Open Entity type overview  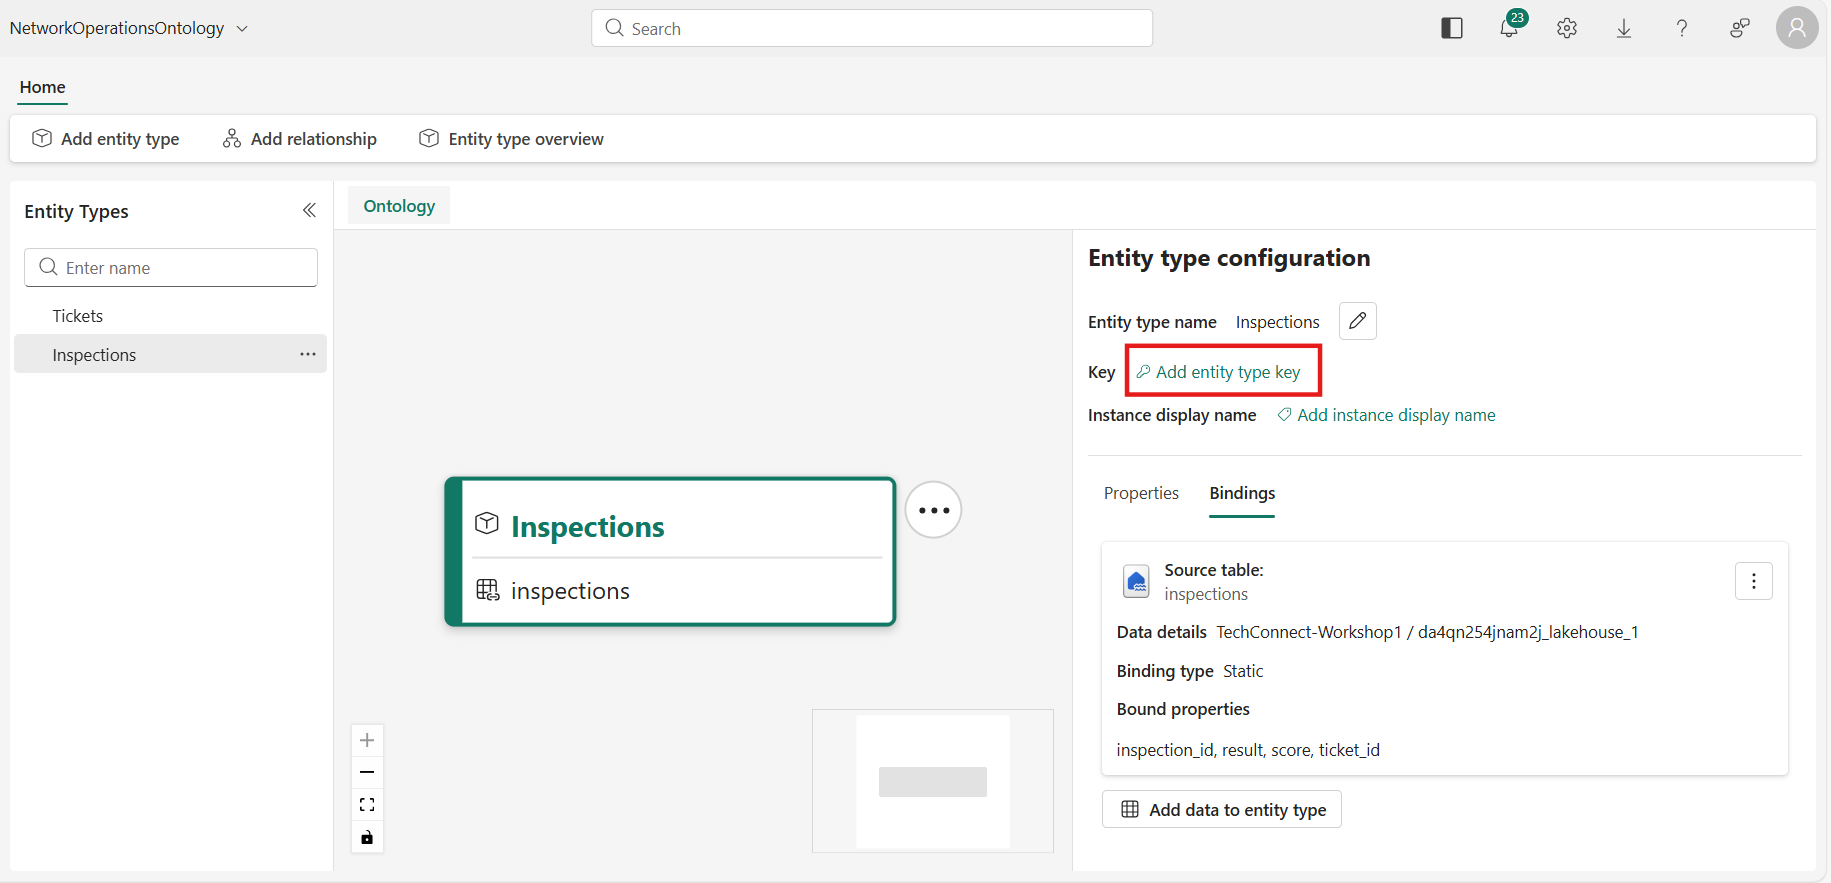[x=511, y=139]
